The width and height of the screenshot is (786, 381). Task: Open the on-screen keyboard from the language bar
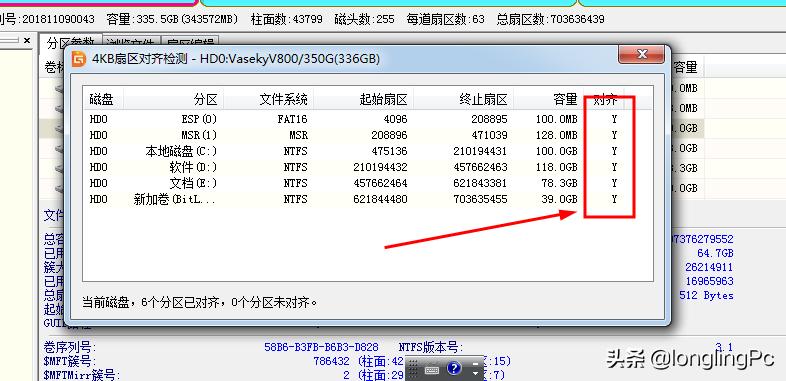click(432, 370)
